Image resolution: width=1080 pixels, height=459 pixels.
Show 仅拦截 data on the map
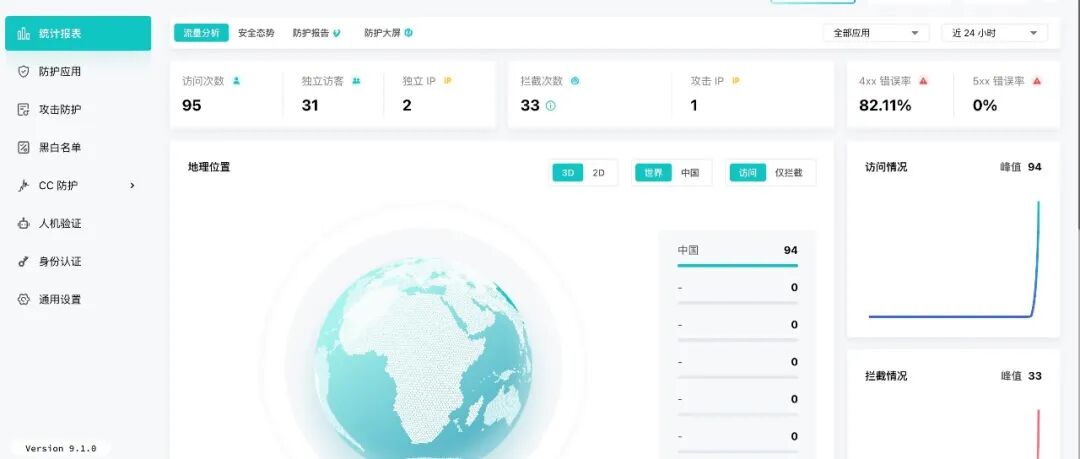coord(789,173)
